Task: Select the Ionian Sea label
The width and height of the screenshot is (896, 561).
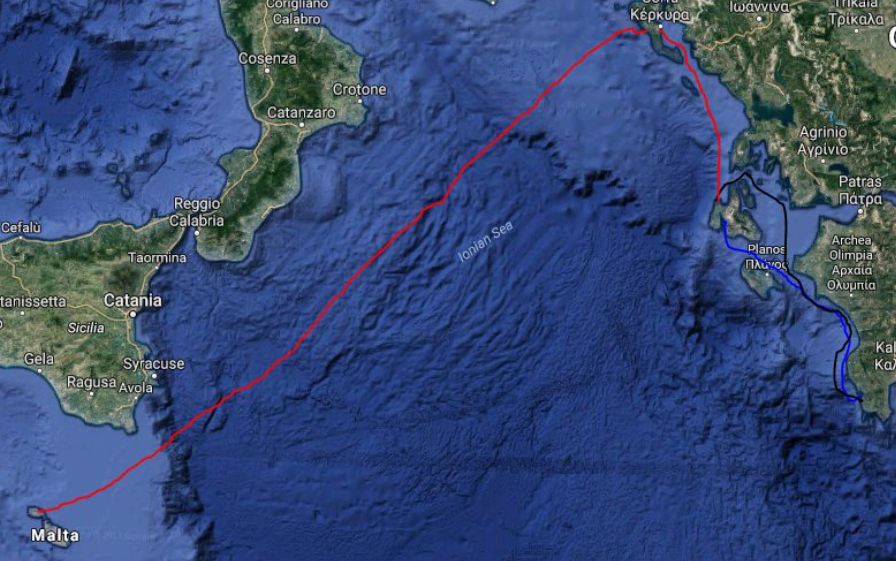Action: pyautogui.click(x=486, y=242)
